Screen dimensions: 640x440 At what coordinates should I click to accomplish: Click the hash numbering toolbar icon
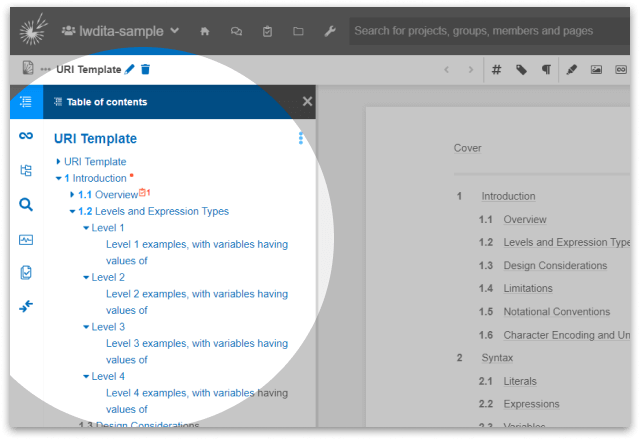(x=496, y=70)
